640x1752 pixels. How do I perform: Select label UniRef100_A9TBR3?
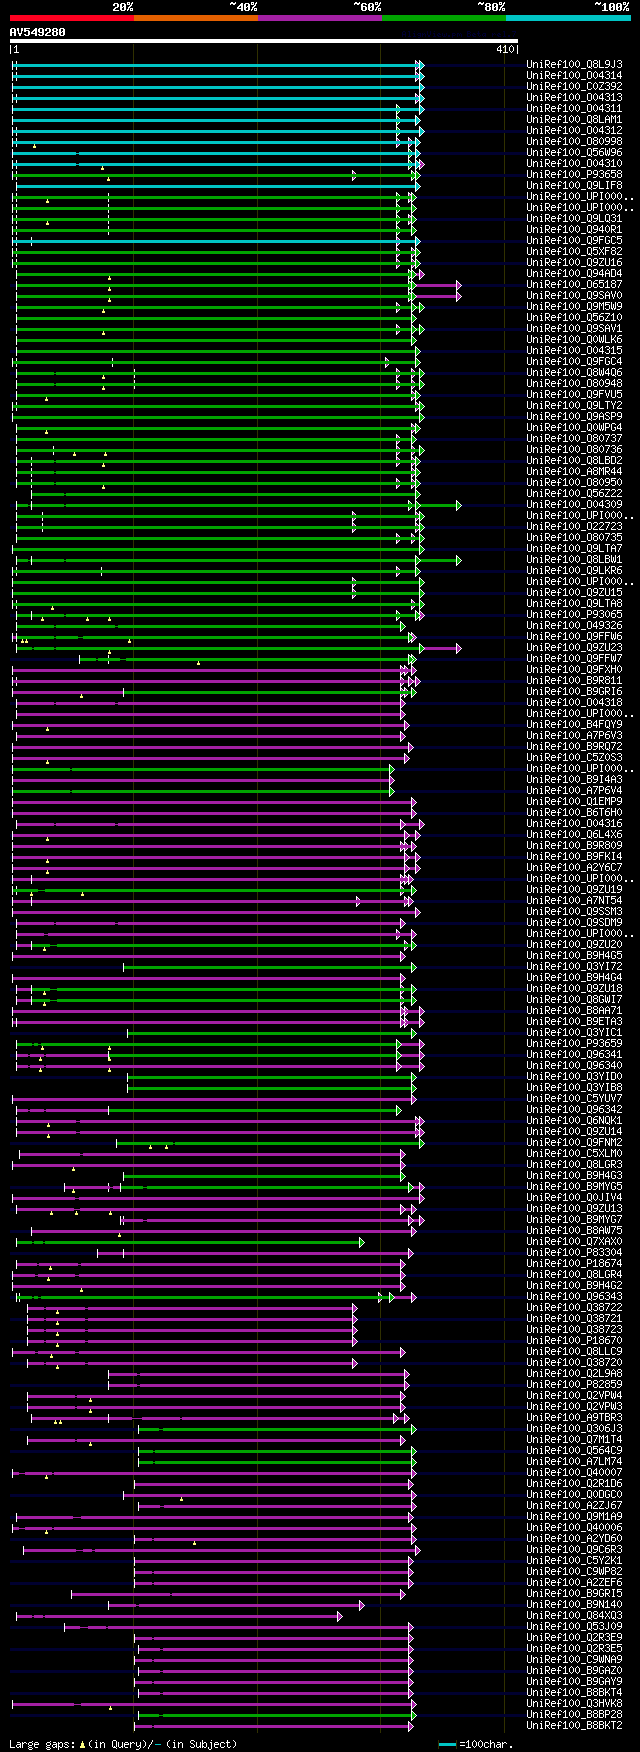[x=574, y=1417]
